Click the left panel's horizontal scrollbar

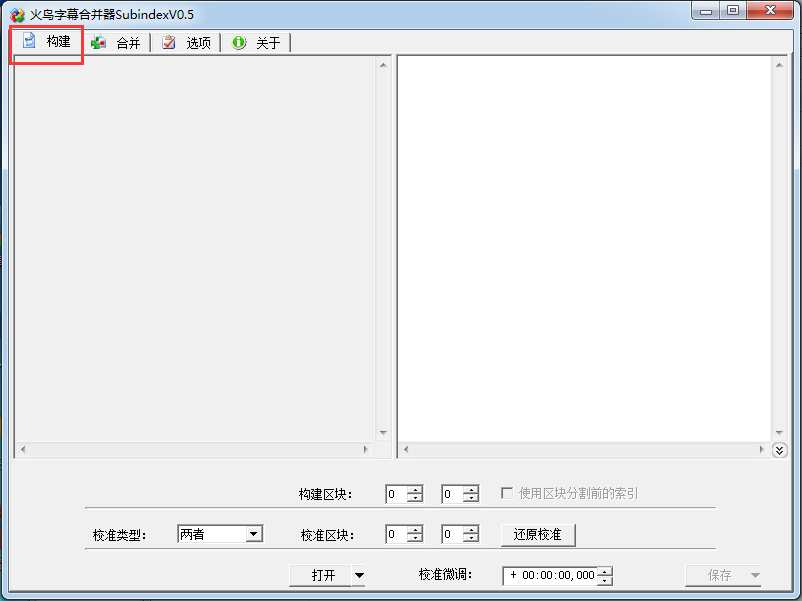coord(195,450)
